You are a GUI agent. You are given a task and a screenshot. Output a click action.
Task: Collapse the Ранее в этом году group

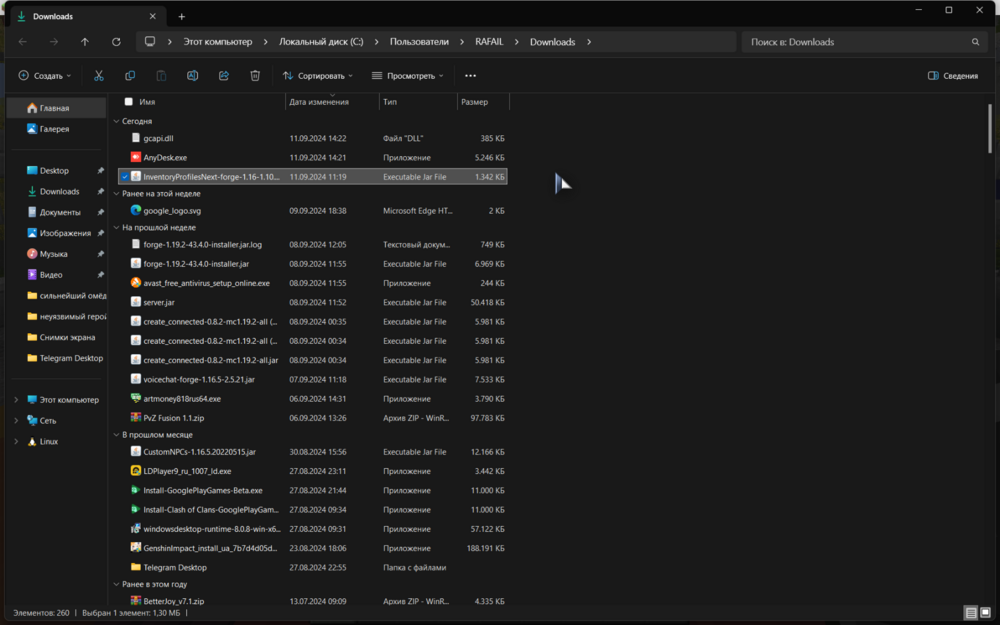click(x=116, y=584)
